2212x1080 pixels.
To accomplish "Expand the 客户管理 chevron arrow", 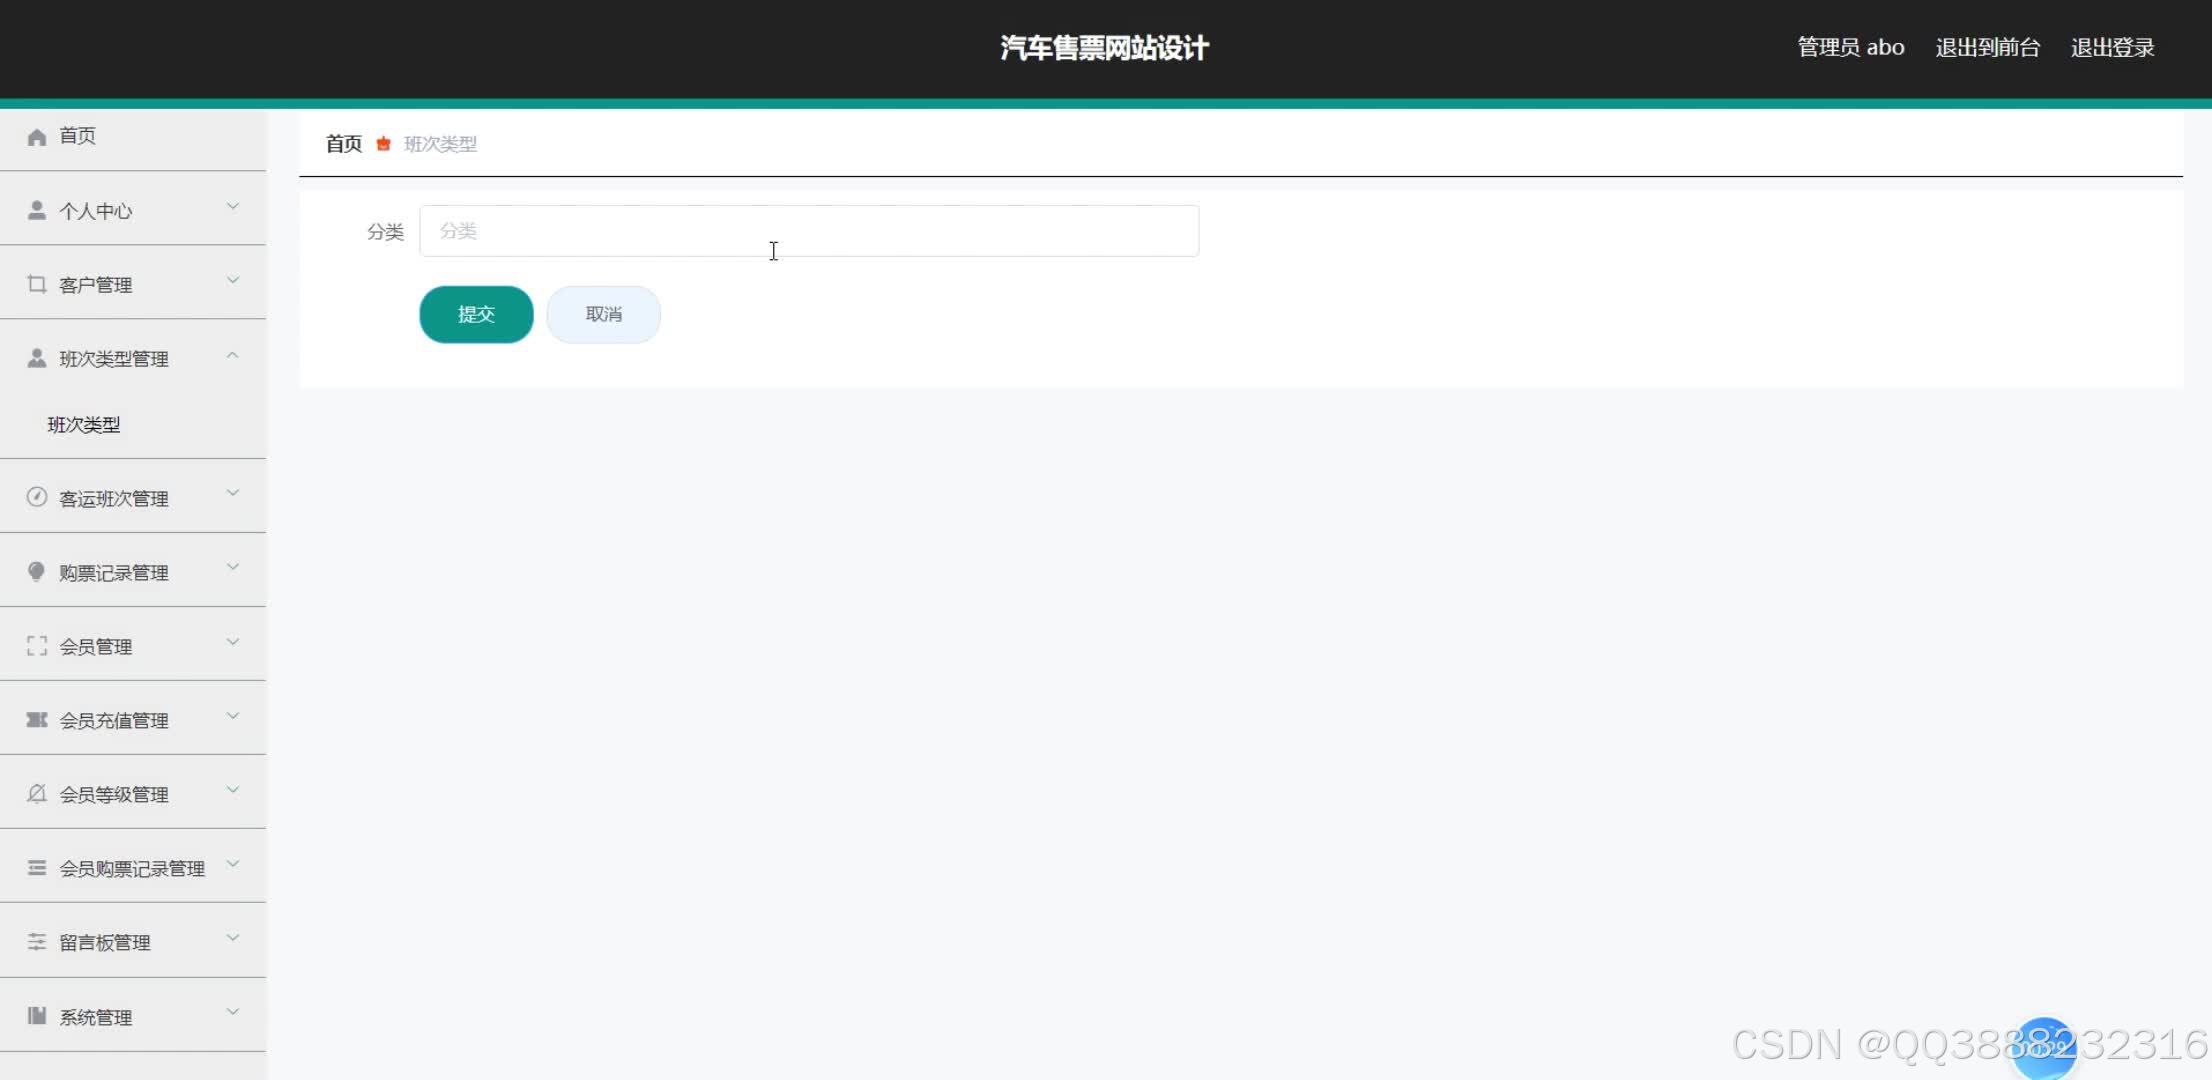I will [232, 281].
